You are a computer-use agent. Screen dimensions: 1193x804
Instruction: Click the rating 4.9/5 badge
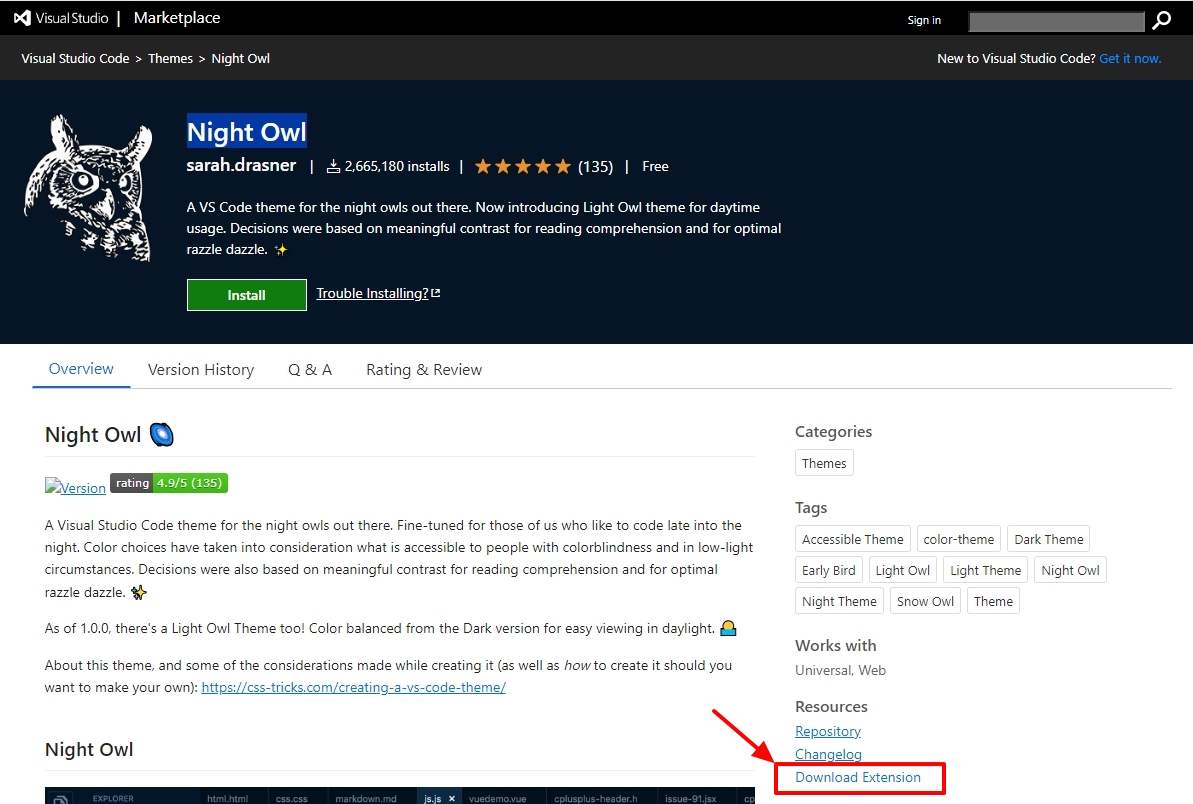click(x=169, y=483)
